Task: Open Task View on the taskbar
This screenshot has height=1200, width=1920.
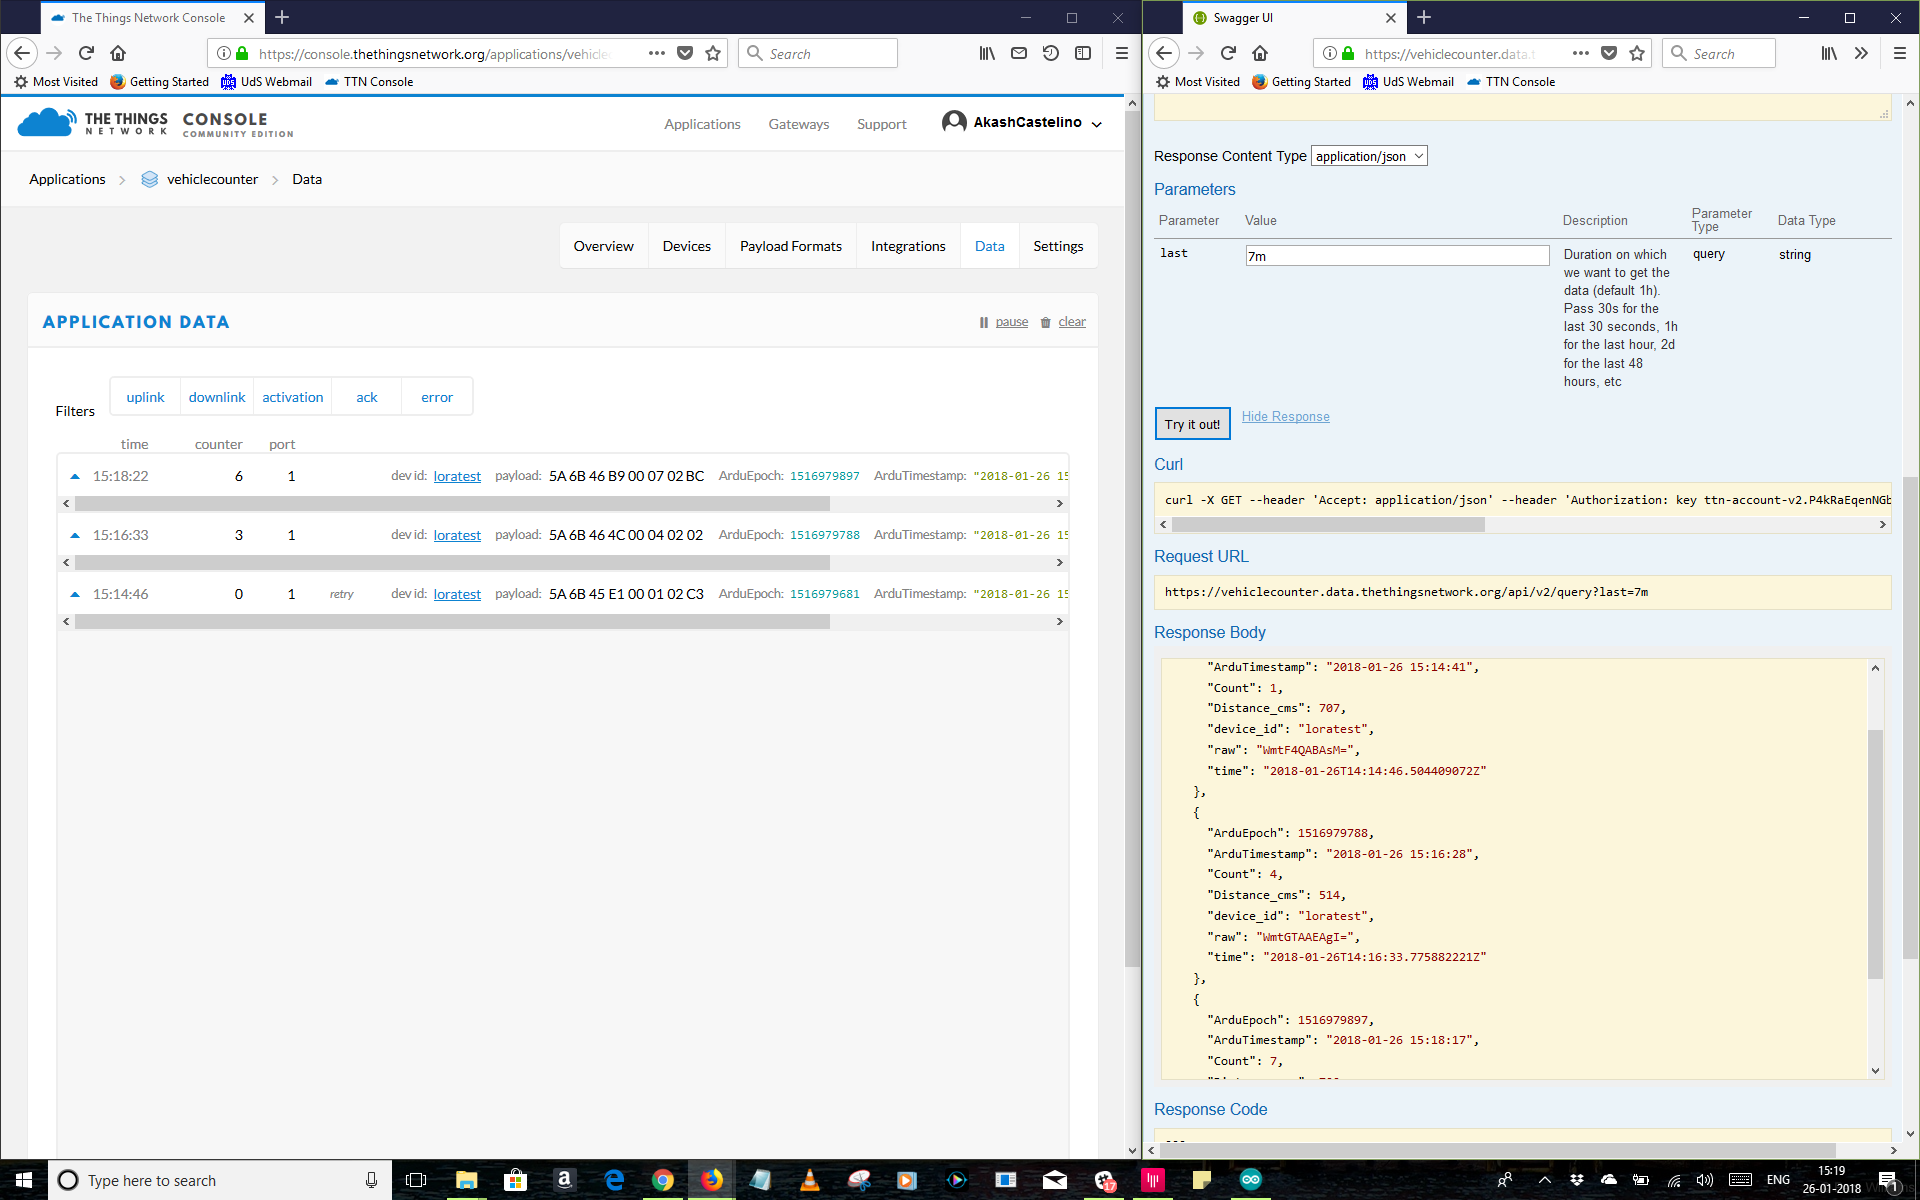Action: point(416,1180)
